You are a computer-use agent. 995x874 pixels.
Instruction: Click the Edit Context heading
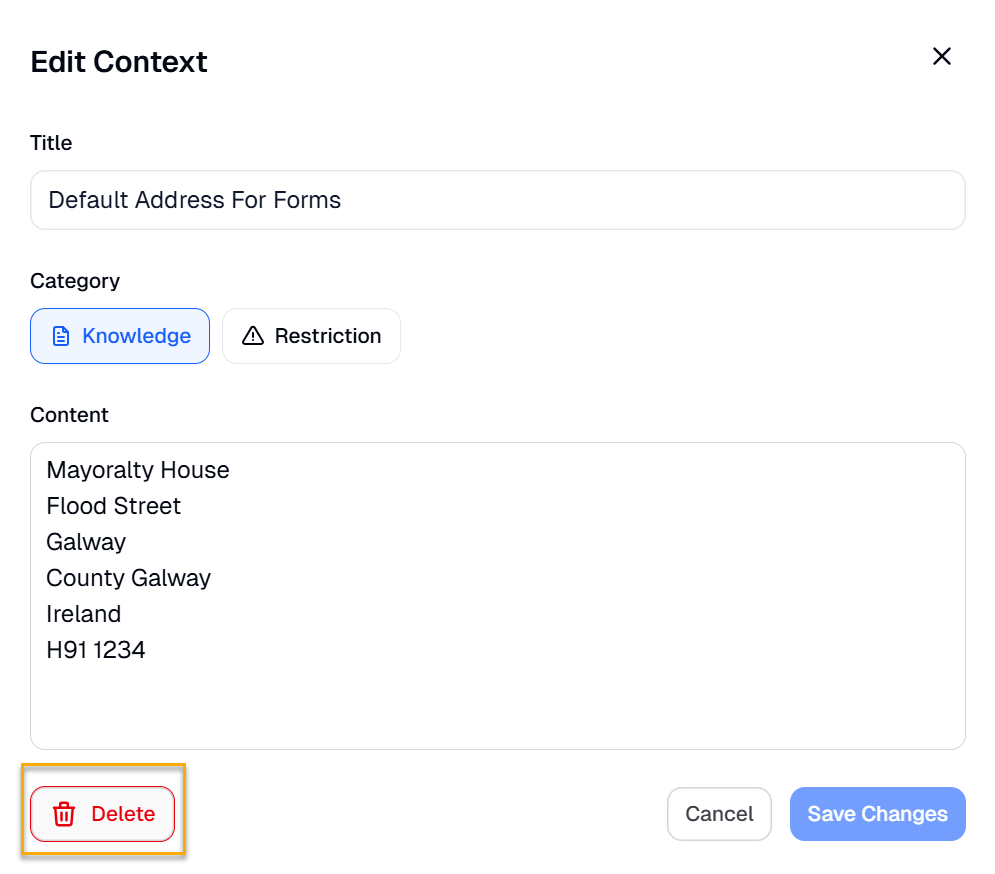[119, 62]
